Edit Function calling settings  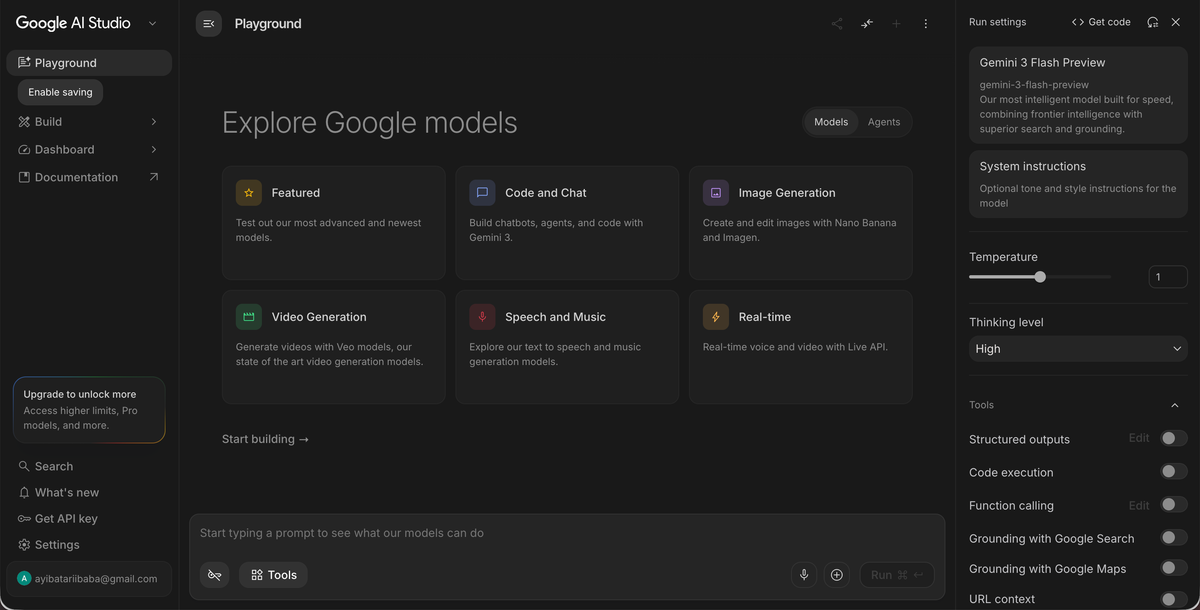1139,505
